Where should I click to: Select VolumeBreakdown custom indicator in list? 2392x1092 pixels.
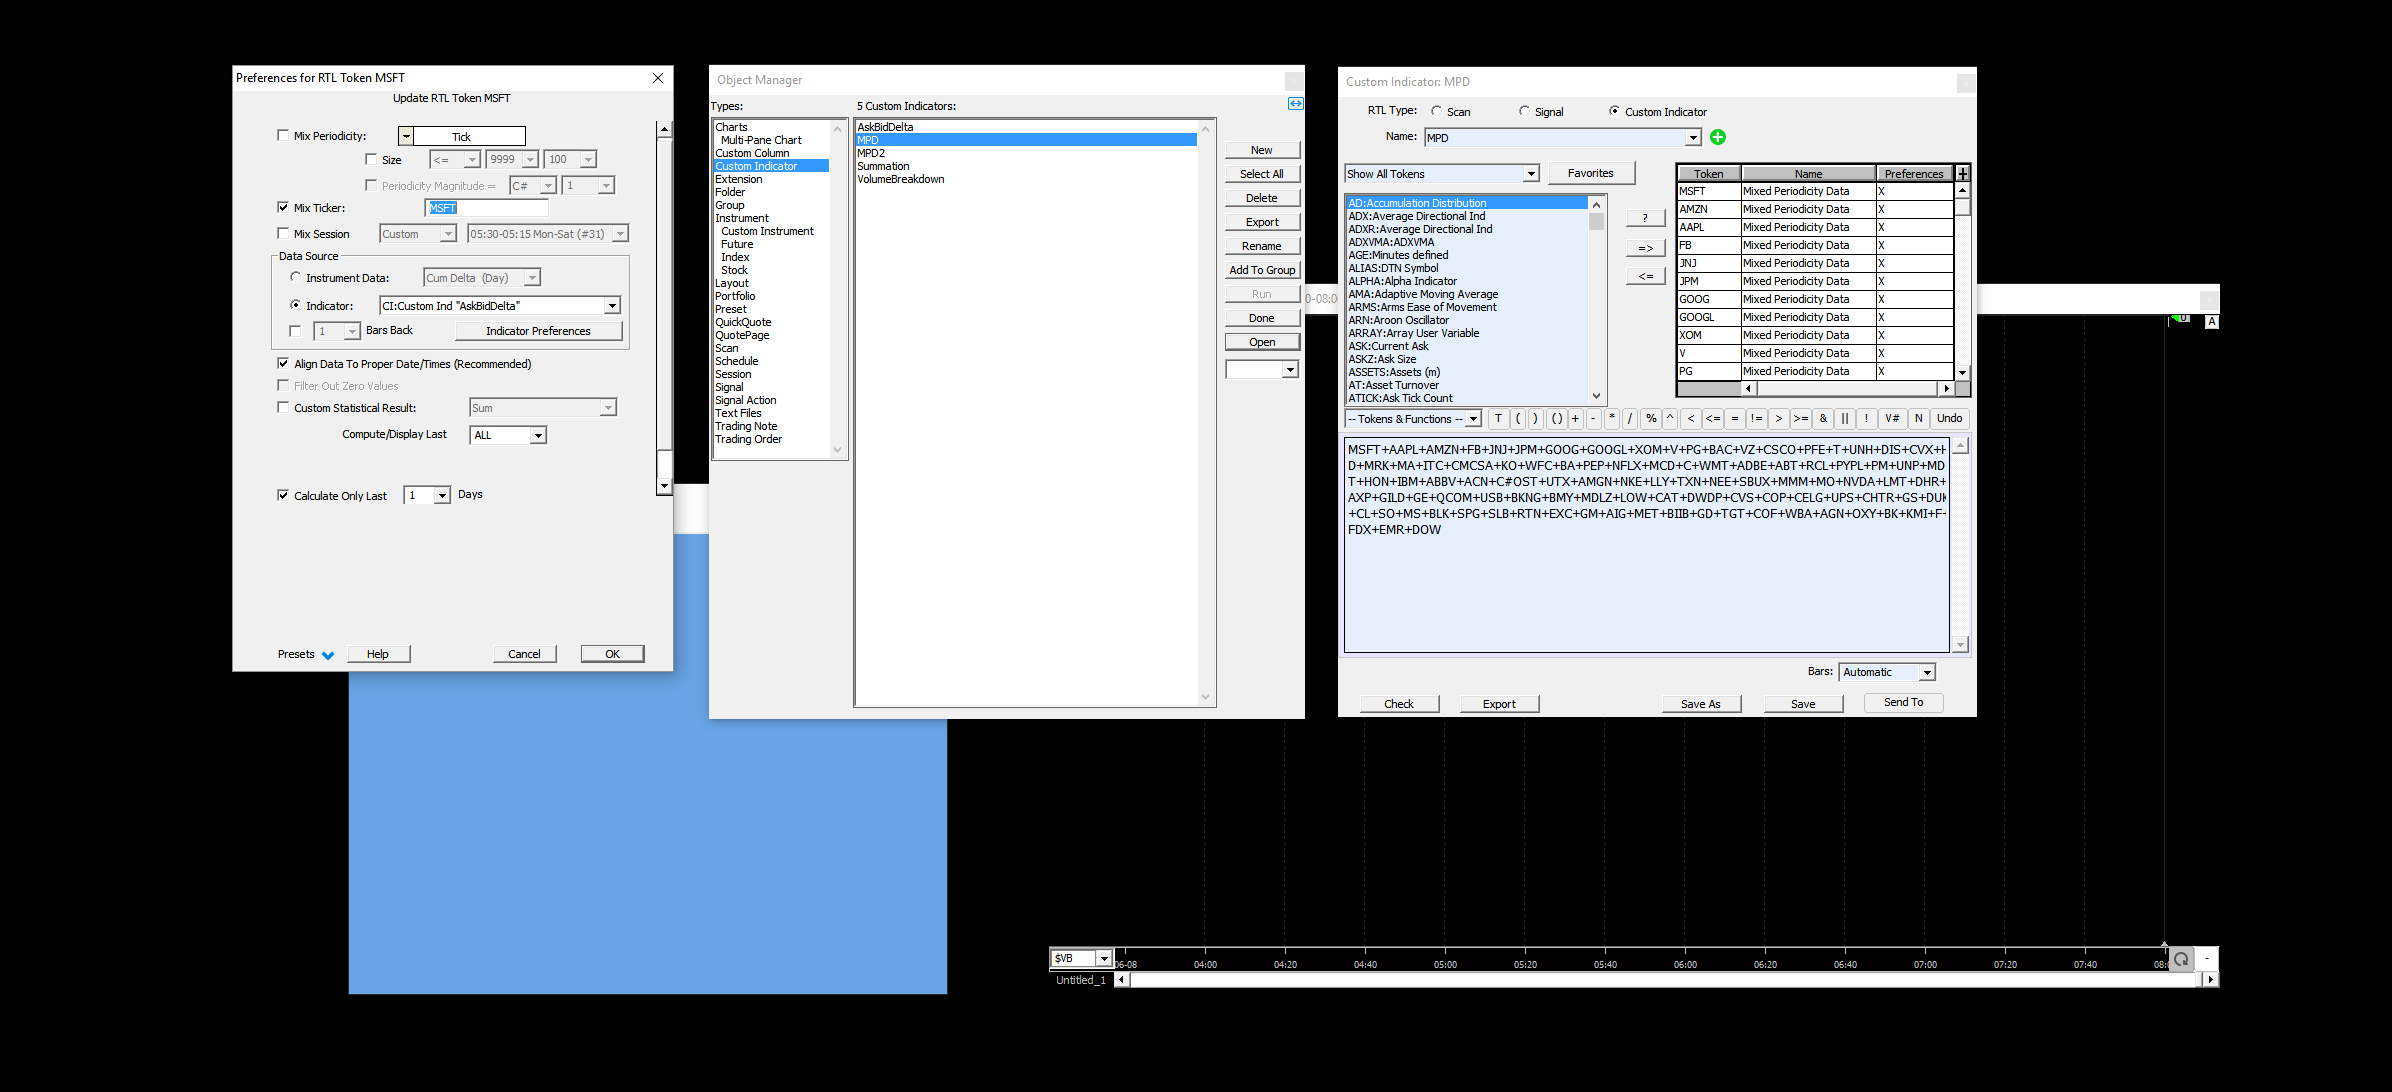point(900,179)
